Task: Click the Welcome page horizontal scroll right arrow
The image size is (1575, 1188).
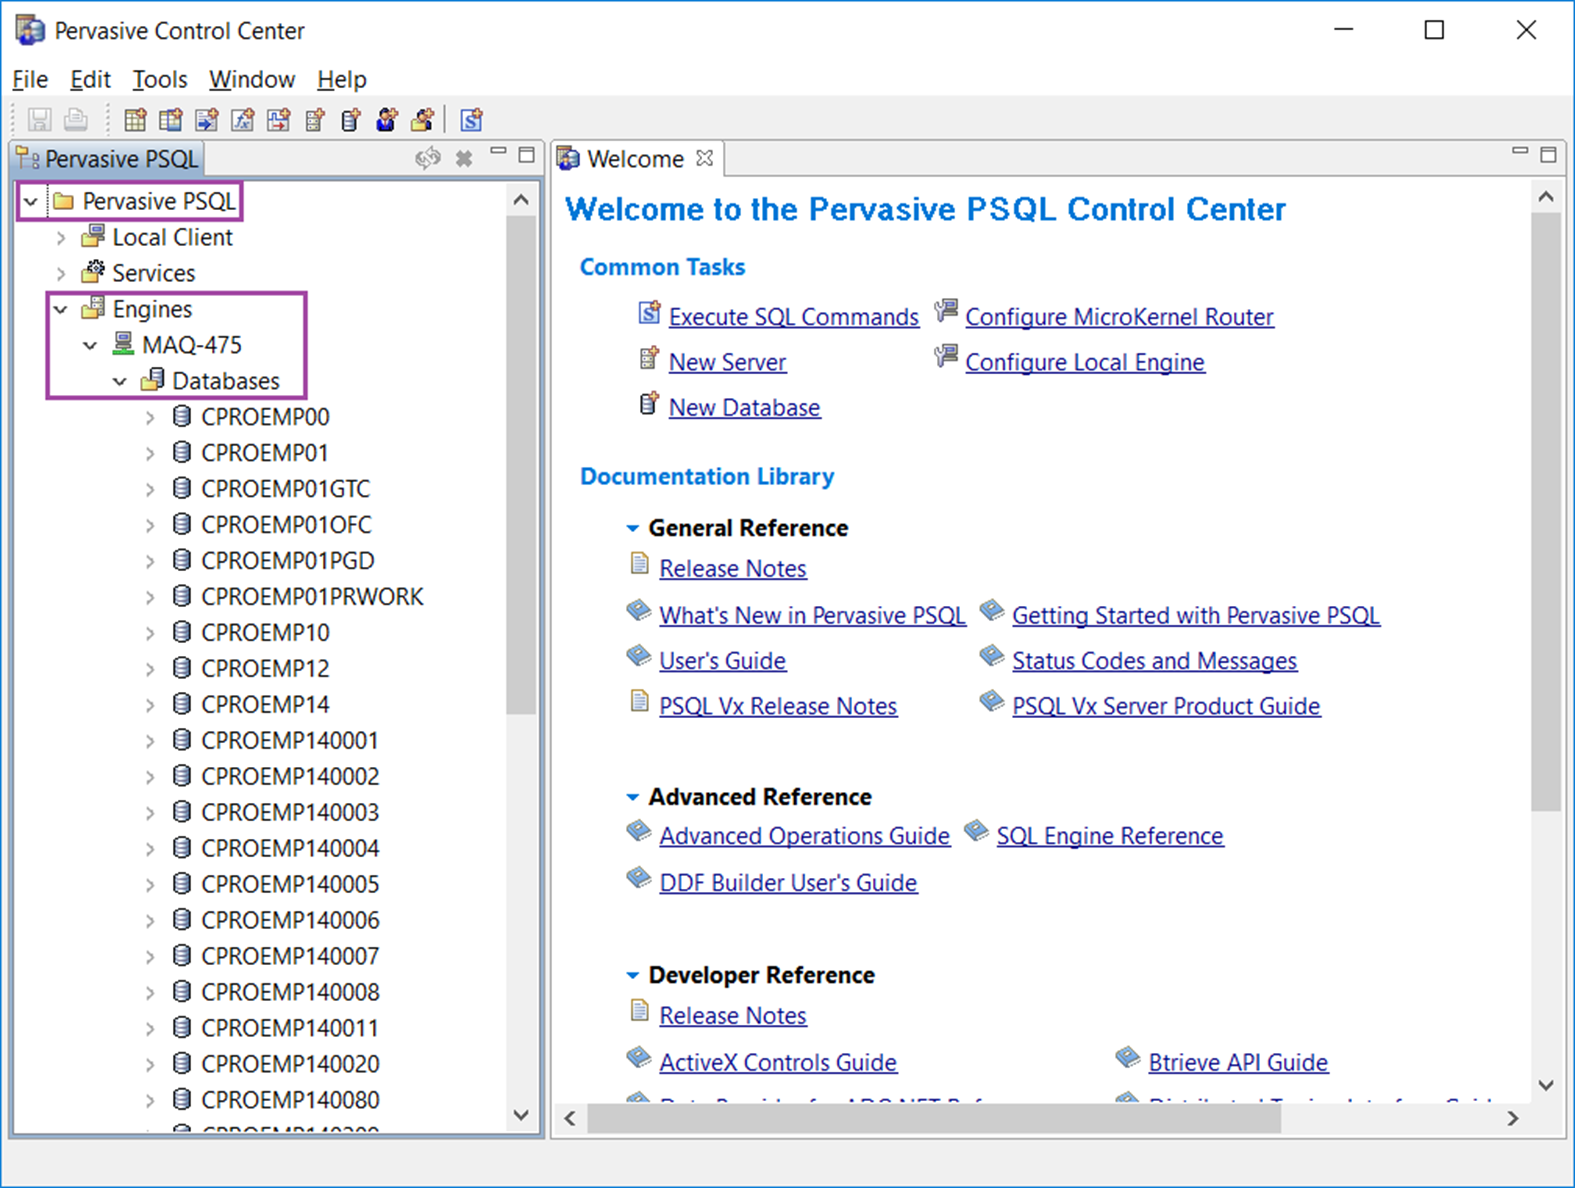Action: [x=1513, y=1118]
